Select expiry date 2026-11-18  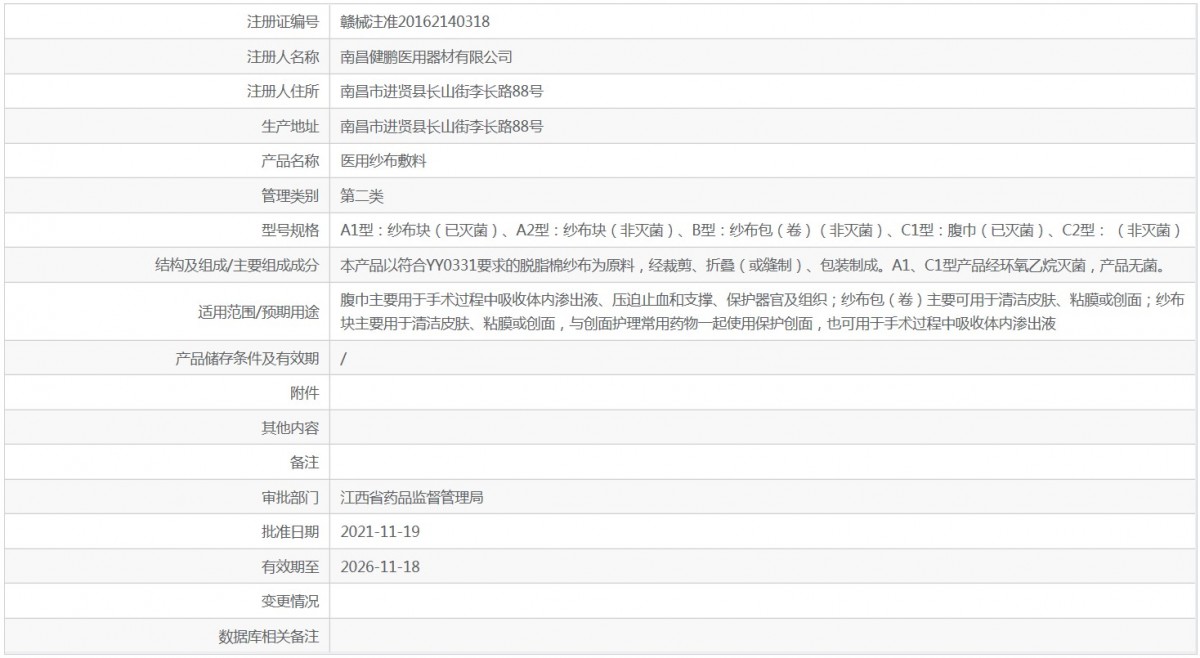pyautogui.click(x=381, y=566)
